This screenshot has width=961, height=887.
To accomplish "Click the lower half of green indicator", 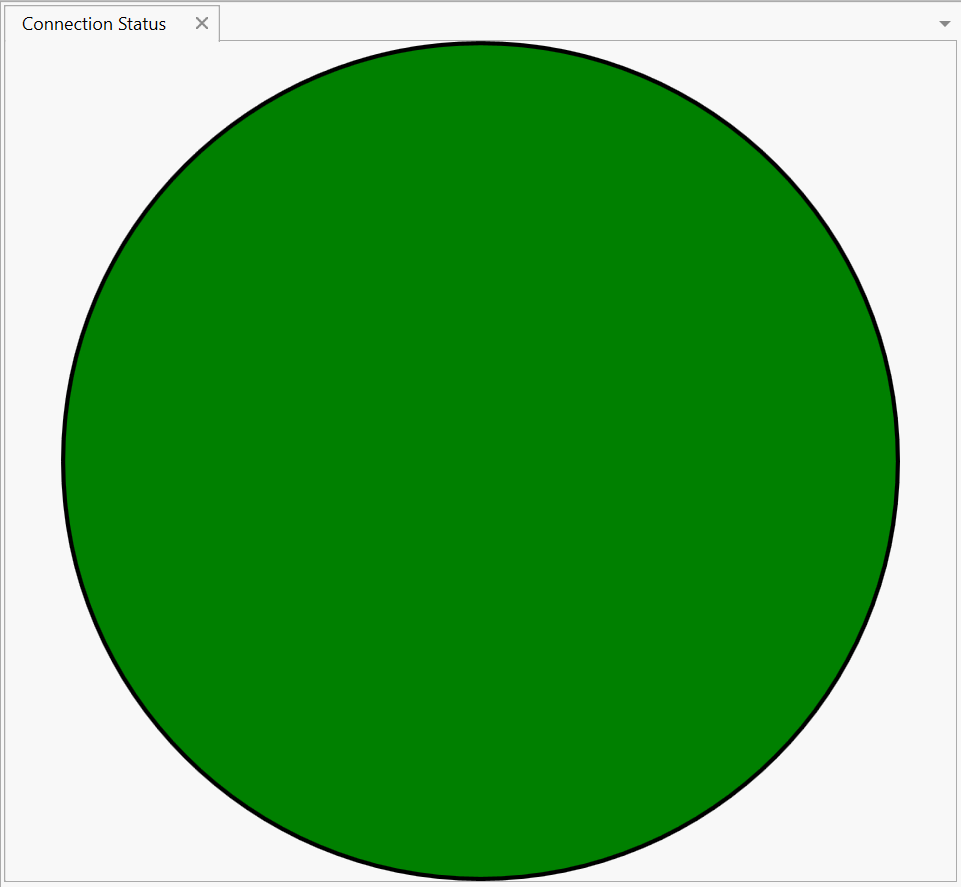I will pos(480,670).
